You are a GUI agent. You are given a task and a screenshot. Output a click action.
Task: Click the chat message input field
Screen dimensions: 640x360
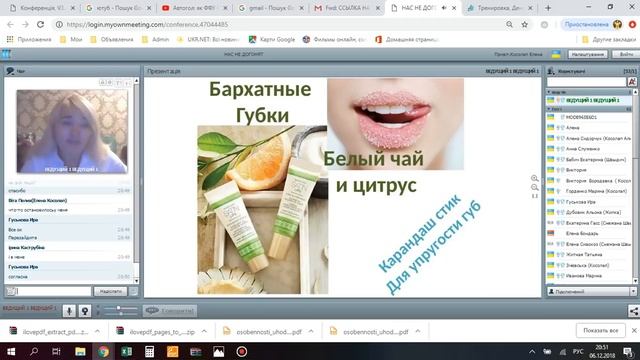[54, 291]
